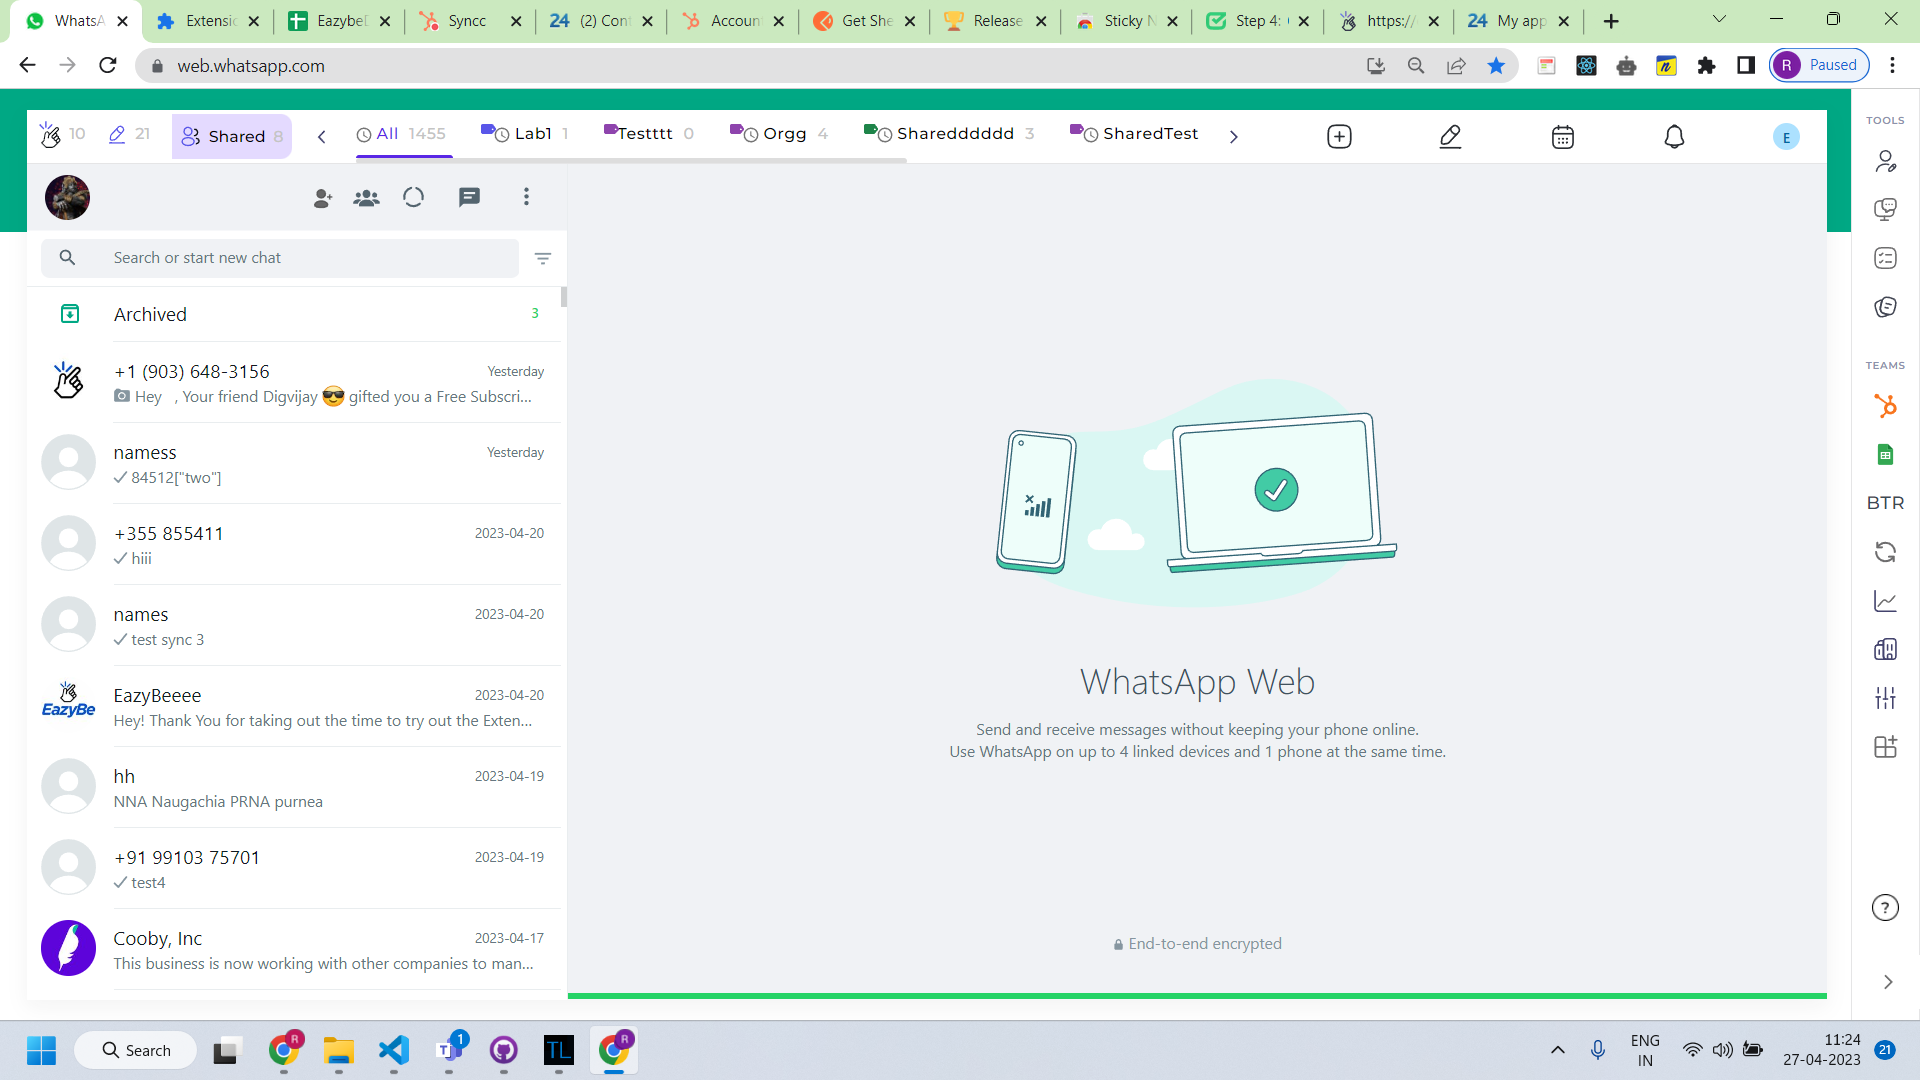The height and width of the screenshot is (1080, 1920).
Task: Open the new chat icon
Action: [x=469, y=197]
